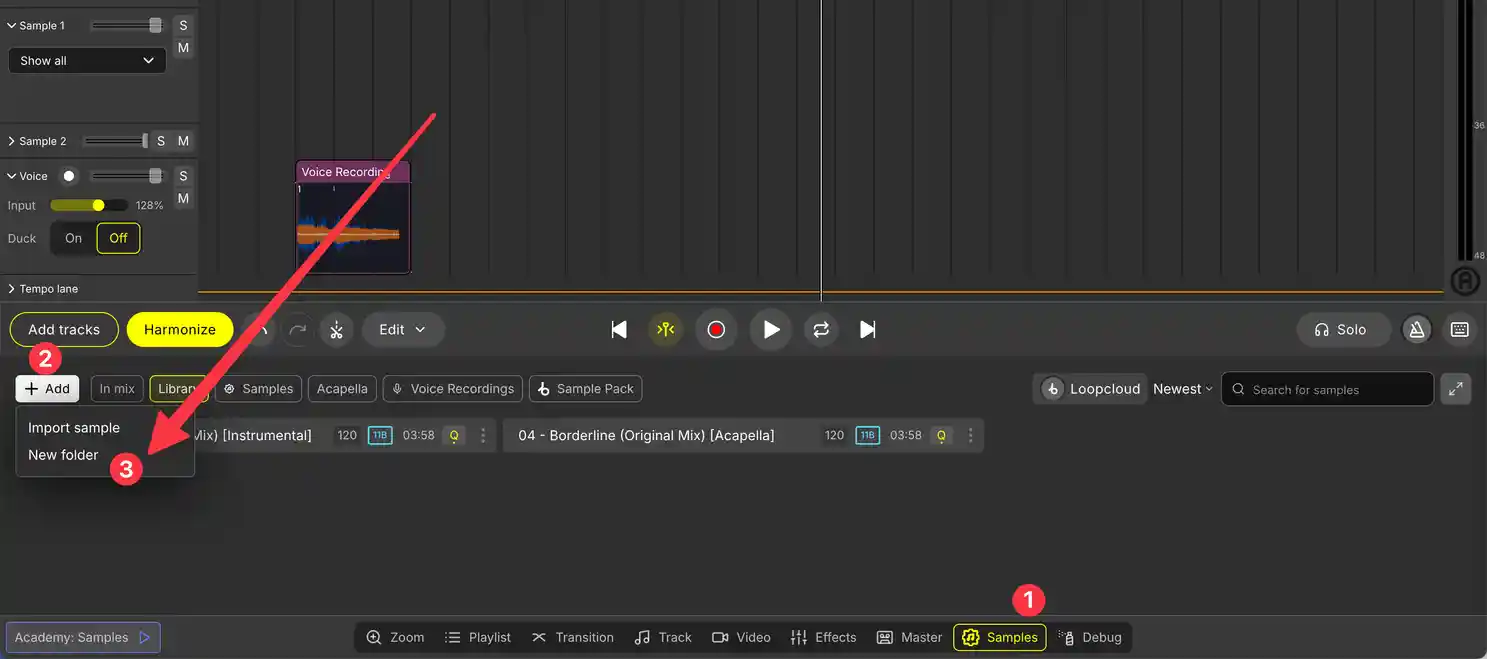
Task: Open the Show all dropdown
Action: pos(87,61)
